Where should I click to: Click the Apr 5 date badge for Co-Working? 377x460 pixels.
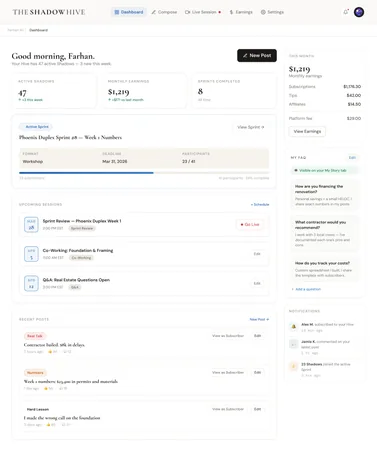coord(31,254)
